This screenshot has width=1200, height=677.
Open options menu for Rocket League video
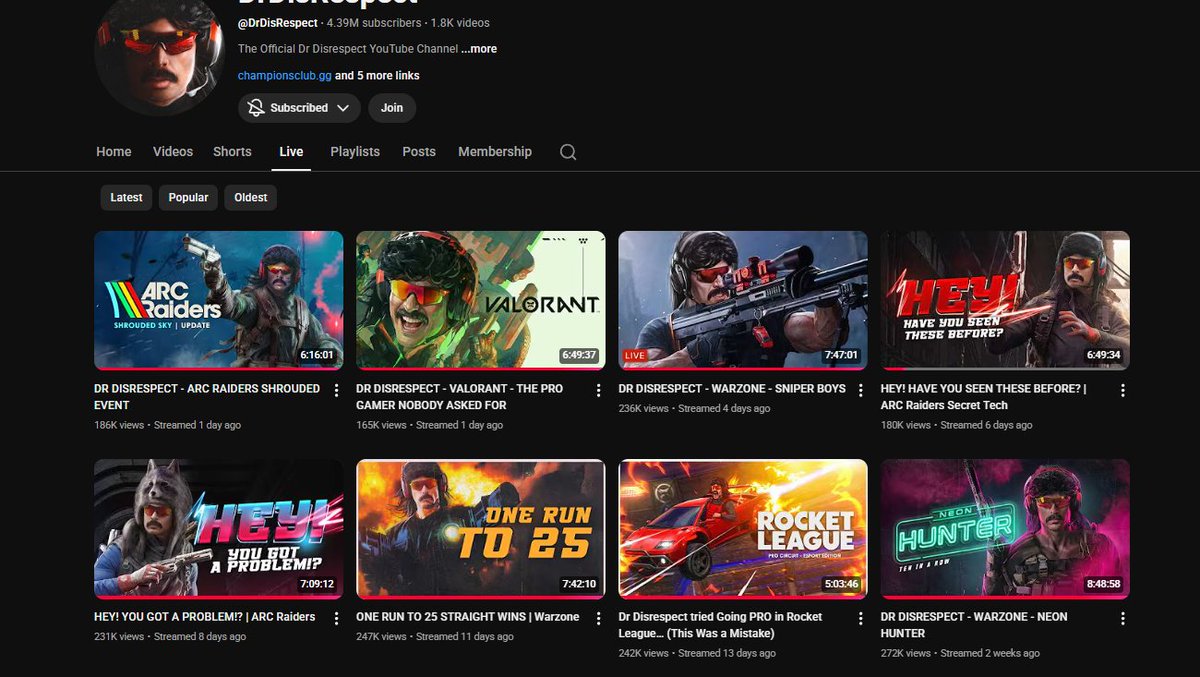[860, 618]
